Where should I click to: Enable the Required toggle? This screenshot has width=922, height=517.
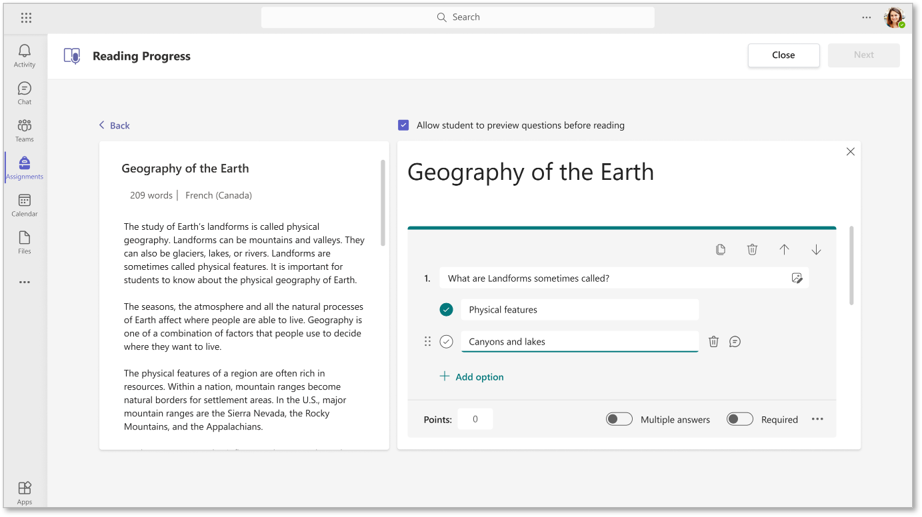739,419
